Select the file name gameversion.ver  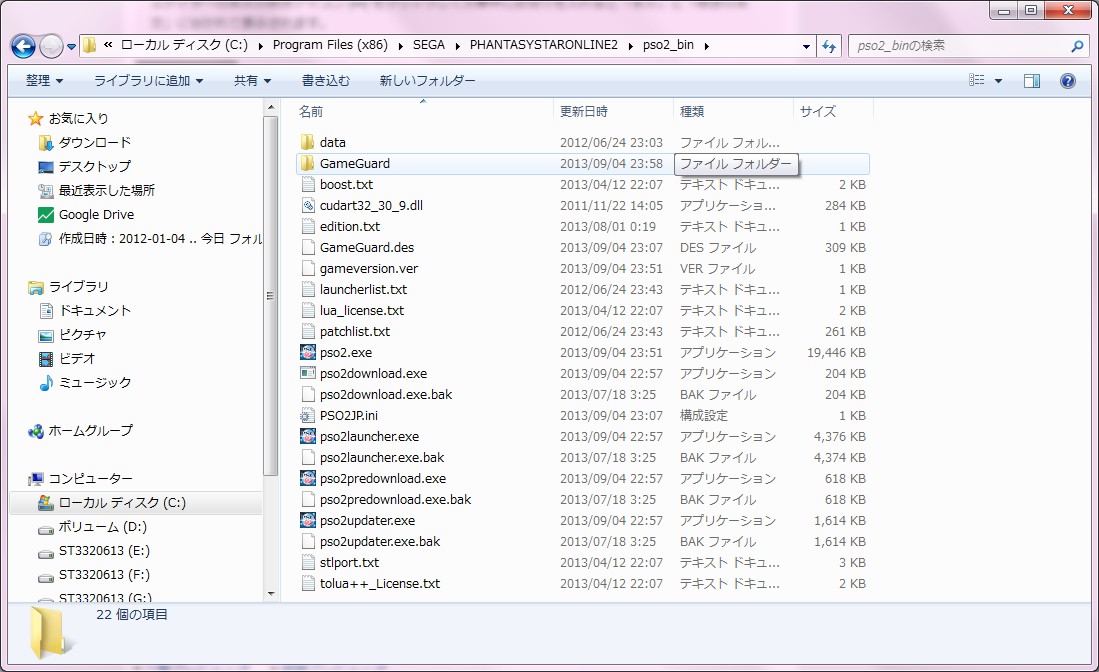click(369, 268)
